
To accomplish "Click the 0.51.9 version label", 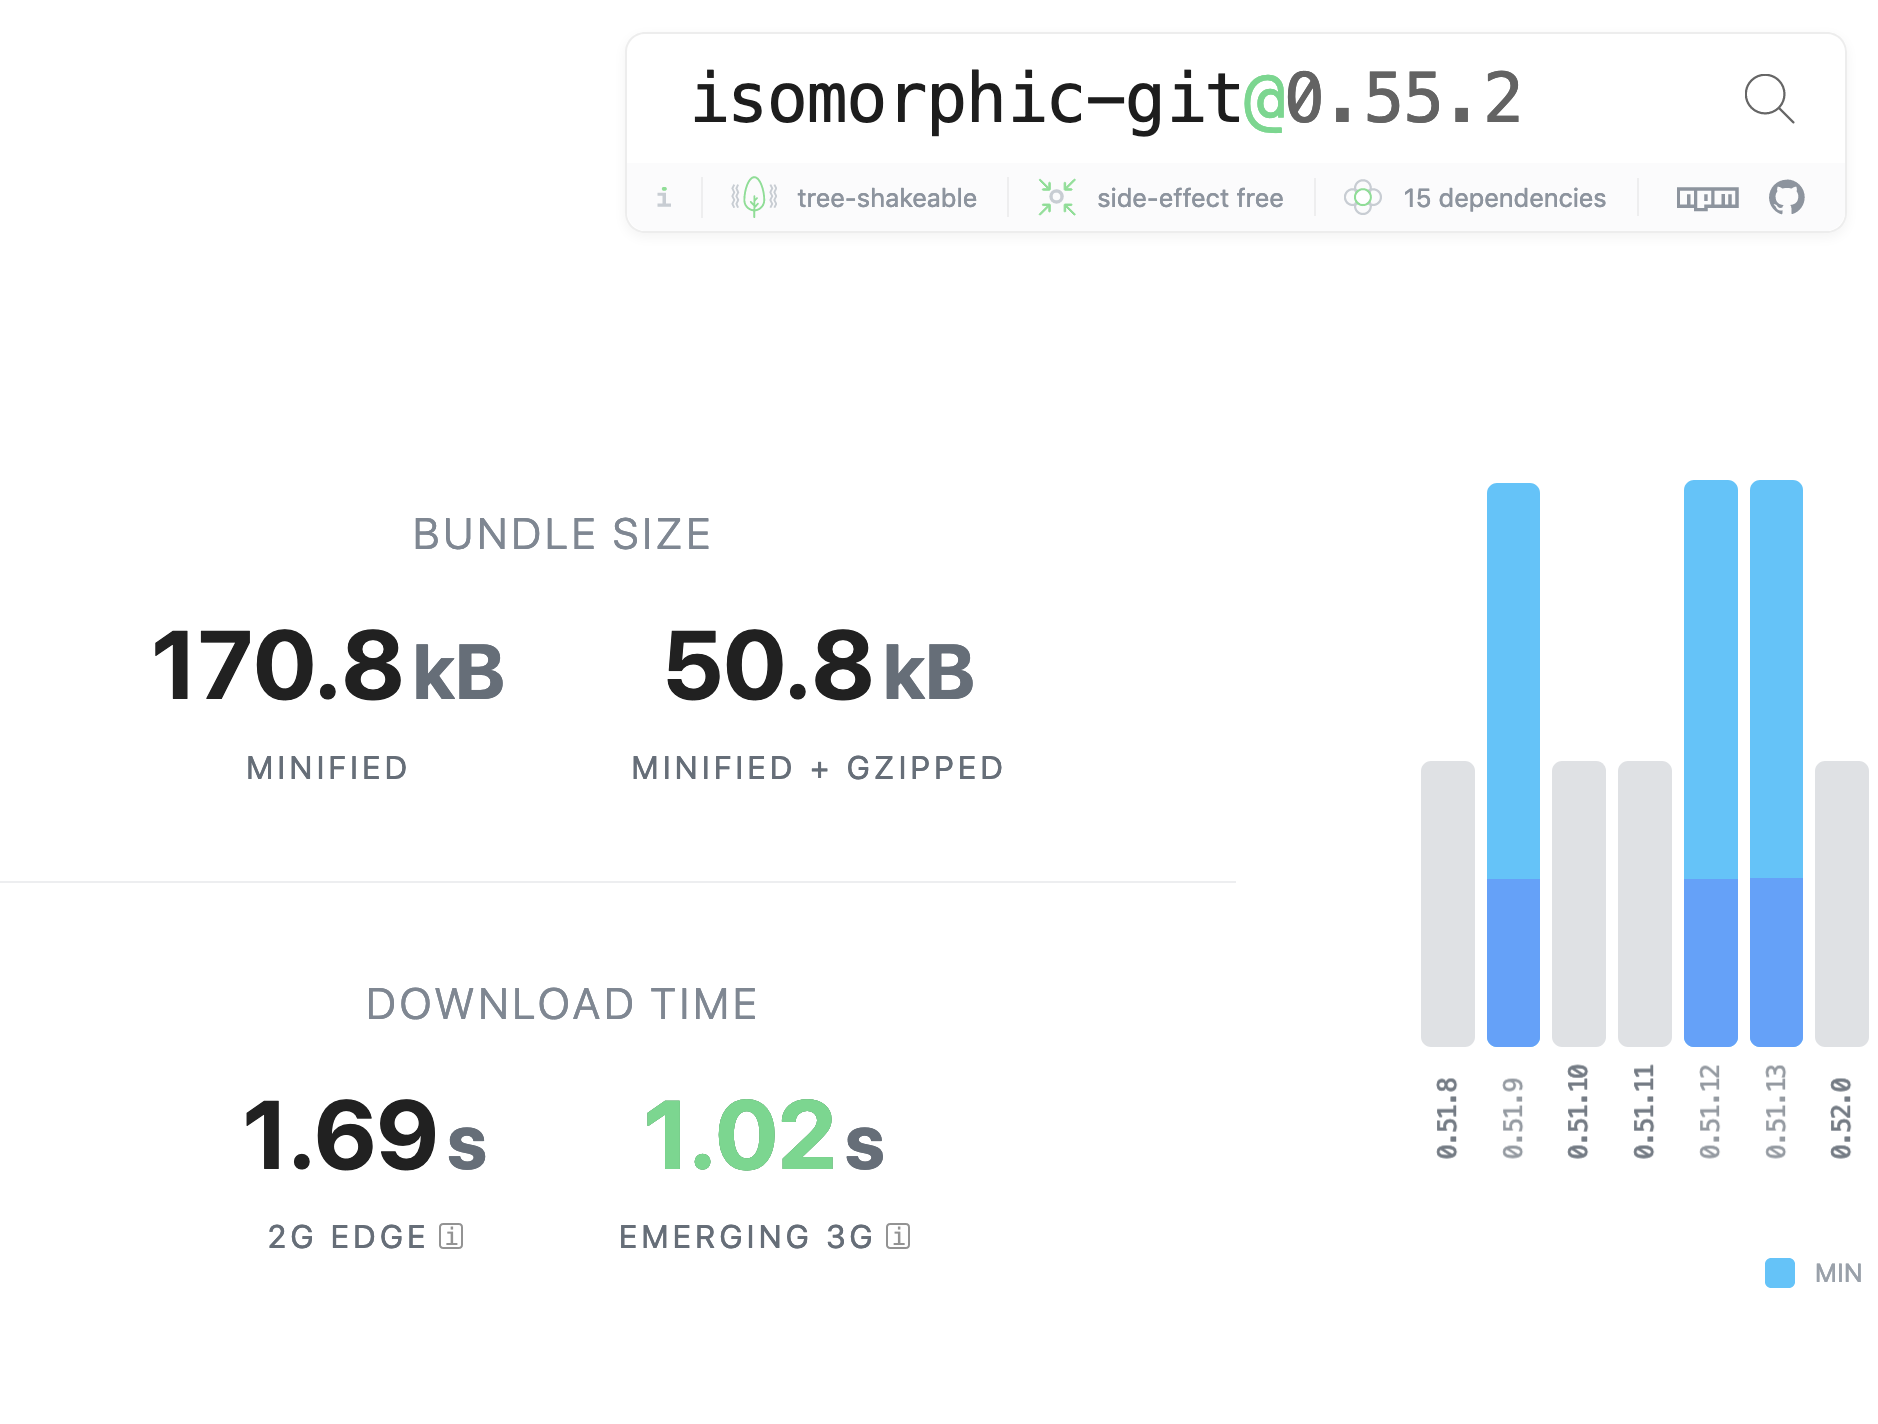I will (x=1513, y=1118).
